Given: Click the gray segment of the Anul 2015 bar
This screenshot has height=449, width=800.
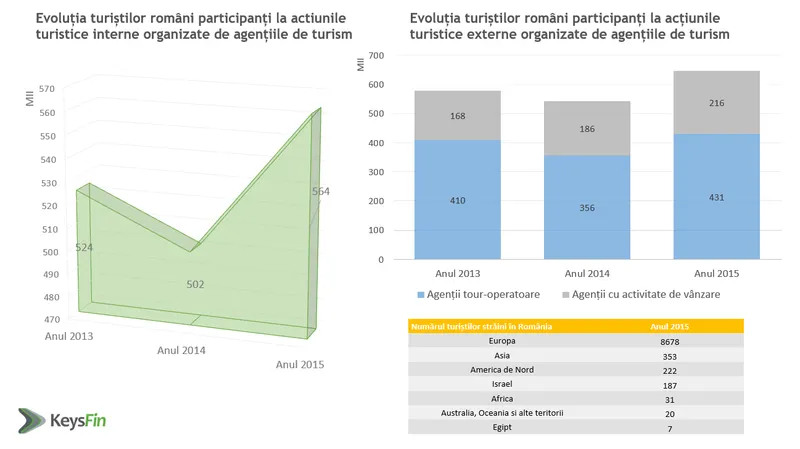Looking at the screenshot, I should coord(716,103).
